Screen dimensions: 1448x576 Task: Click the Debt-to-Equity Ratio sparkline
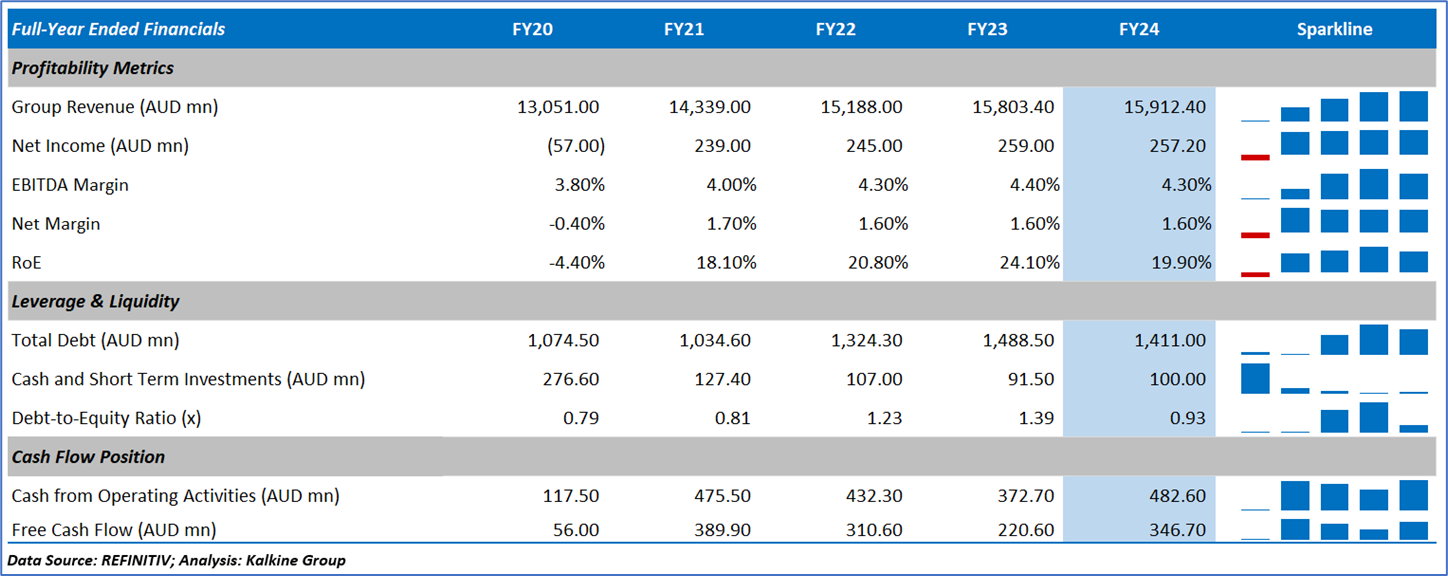point(1334,418)
